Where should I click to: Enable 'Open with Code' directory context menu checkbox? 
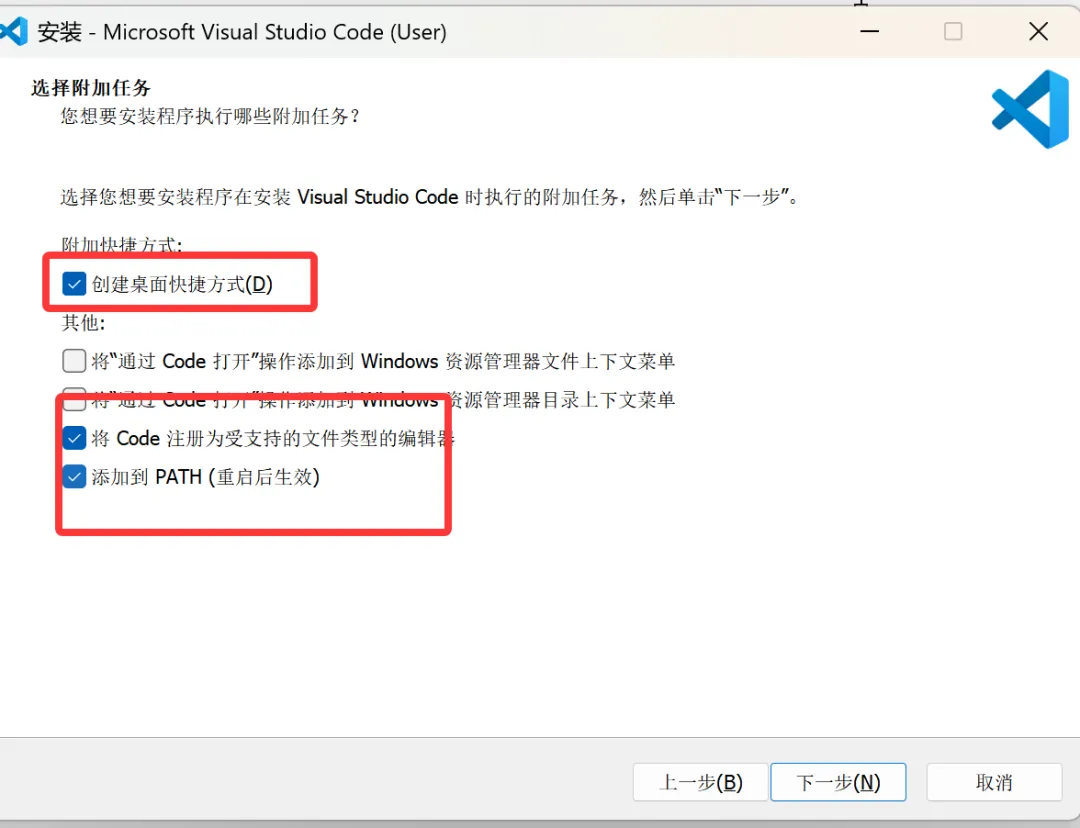pyautogui.click(x=74, y=399)
